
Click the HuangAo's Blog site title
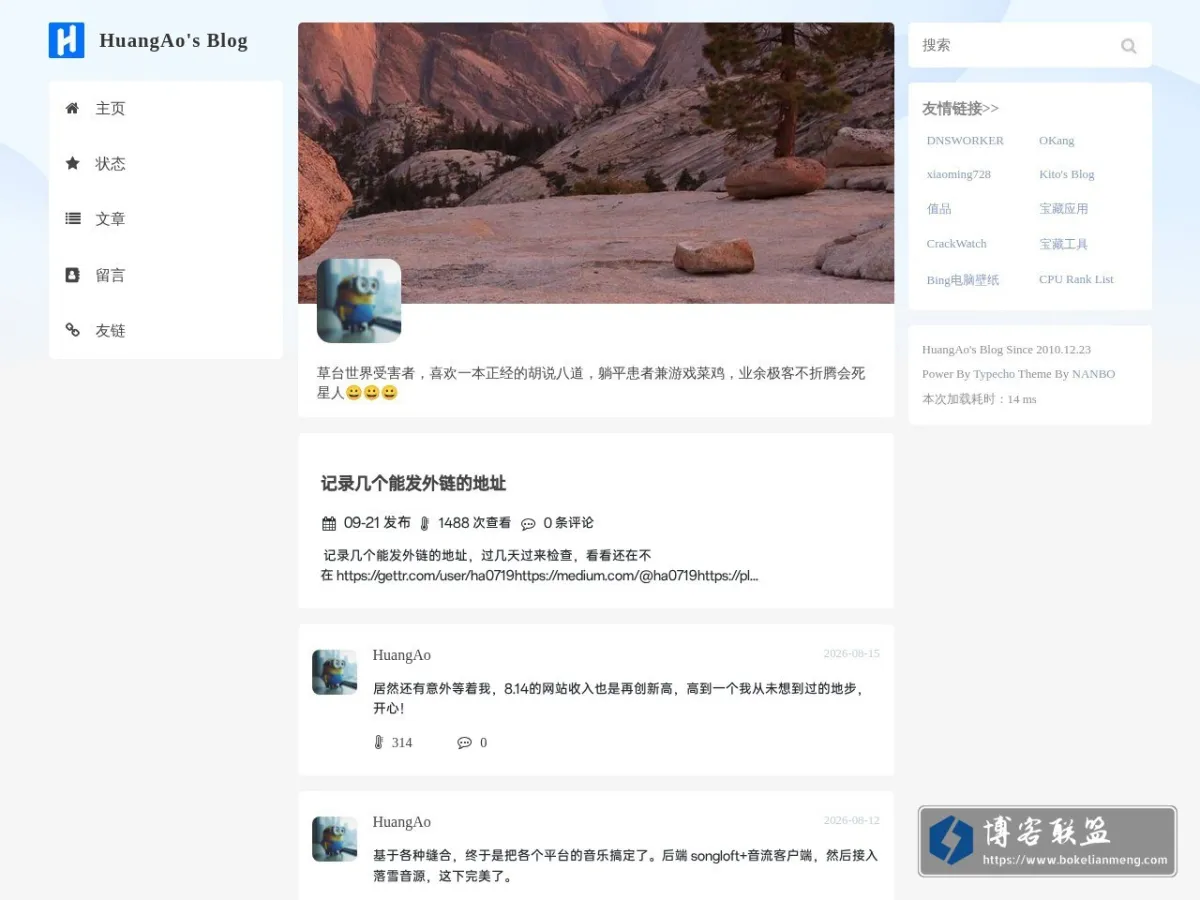click(x=173, y=41)
